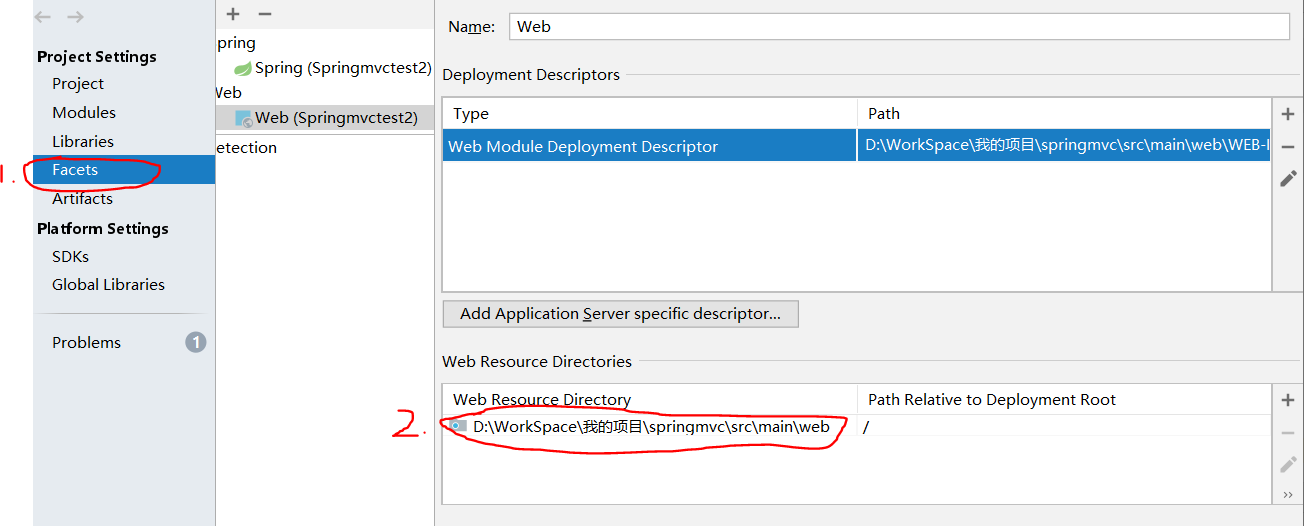Viewport: 1304px width, 526px height.
Task: Select the Web Module Deployment Descriptor row
Action: tap(650, 147)
